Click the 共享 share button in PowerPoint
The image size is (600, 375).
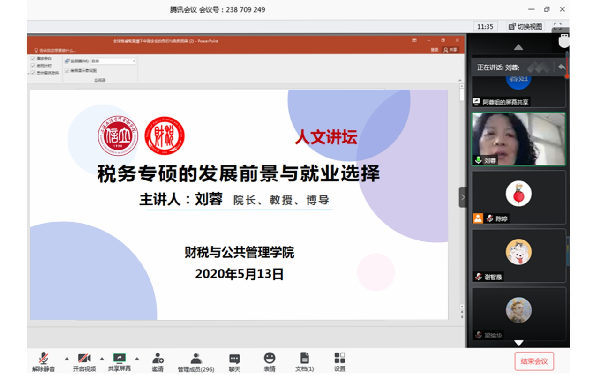coord(450,50)
